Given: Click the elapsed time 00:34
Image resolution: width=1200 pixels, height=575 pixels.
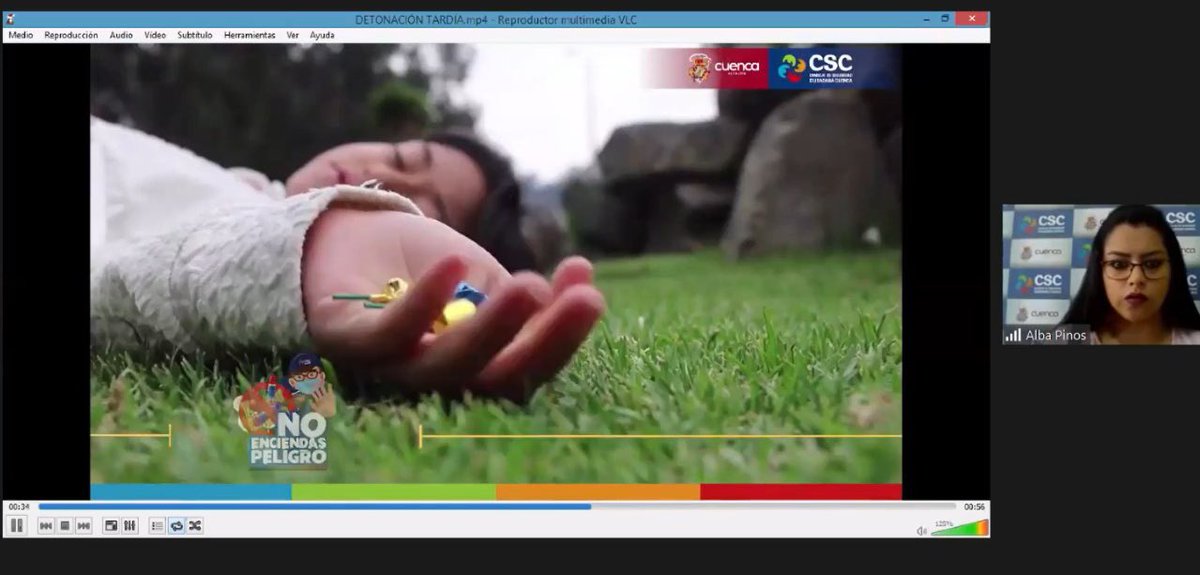Looking at the screenshot, I should coord(19,507).
